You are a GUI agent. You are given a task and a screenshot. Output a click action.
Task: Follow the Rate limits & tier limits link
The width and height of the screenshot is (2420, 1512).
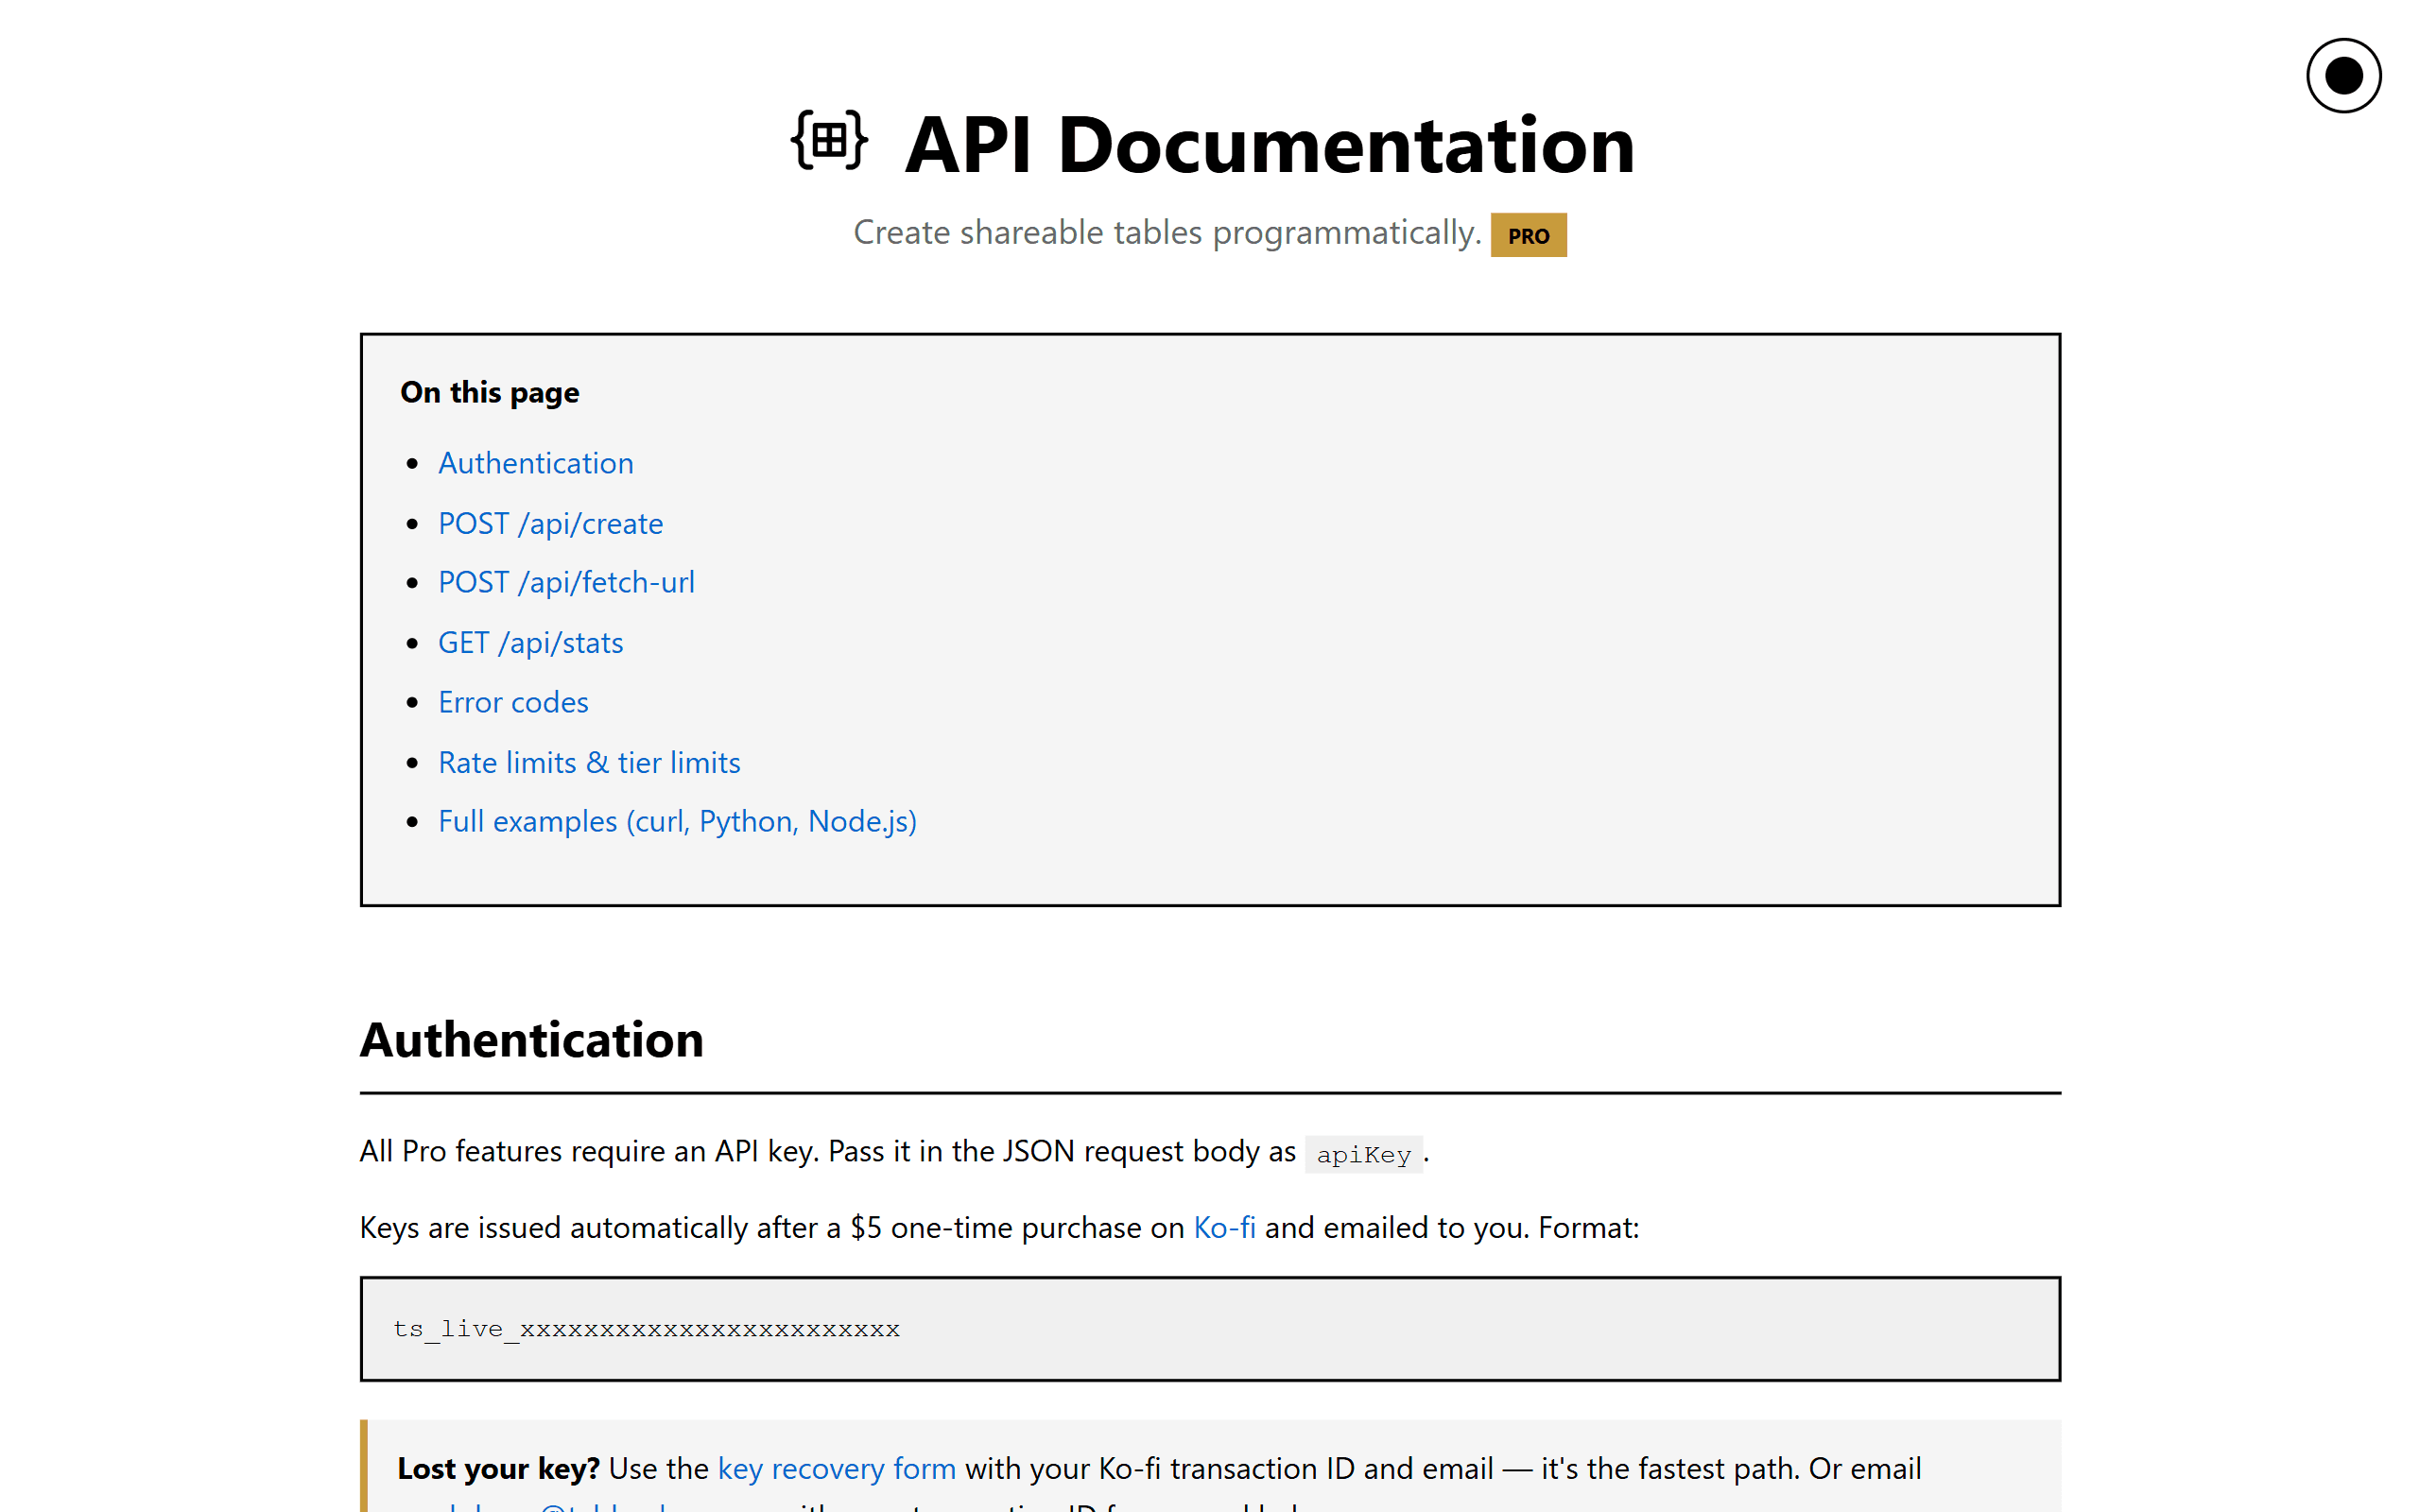590,762
